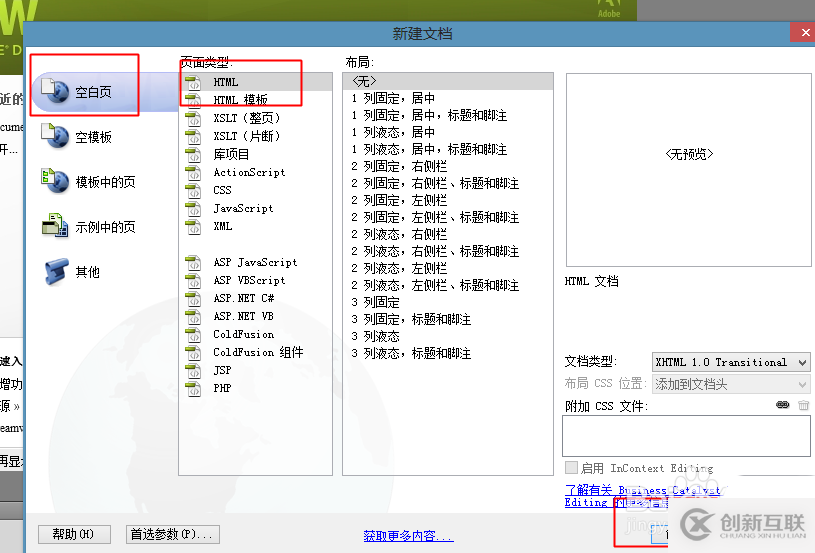Click the 库项目 file icon
Viewport: 815px width, 553px height.
point(193,154)
